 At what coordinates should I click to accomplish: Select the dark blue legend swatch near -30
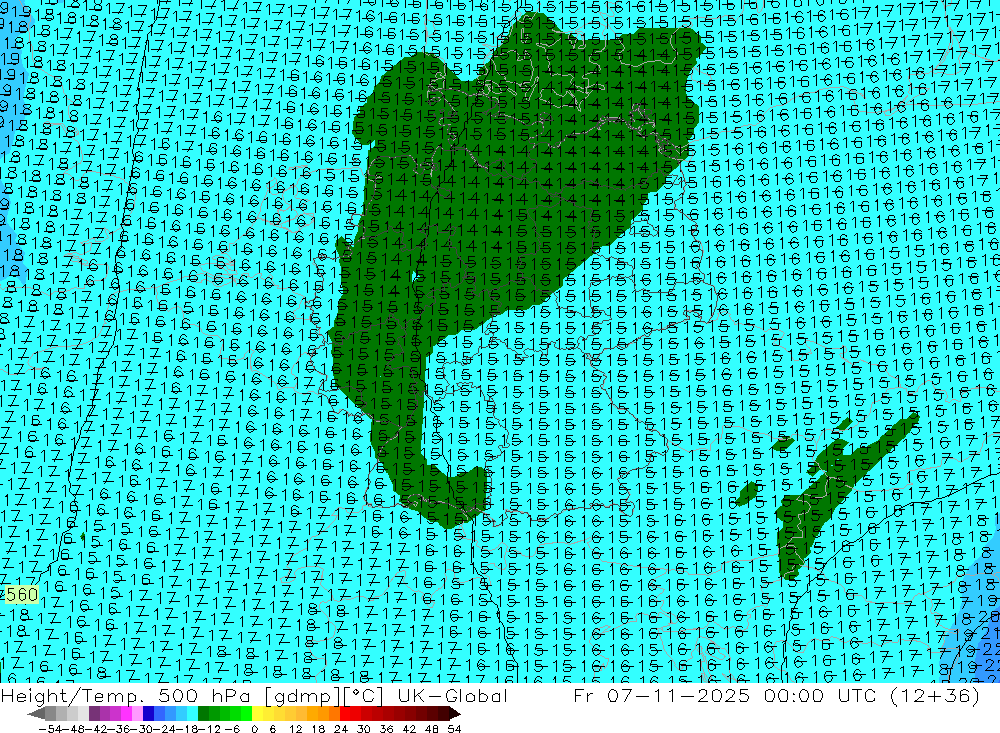148,714
